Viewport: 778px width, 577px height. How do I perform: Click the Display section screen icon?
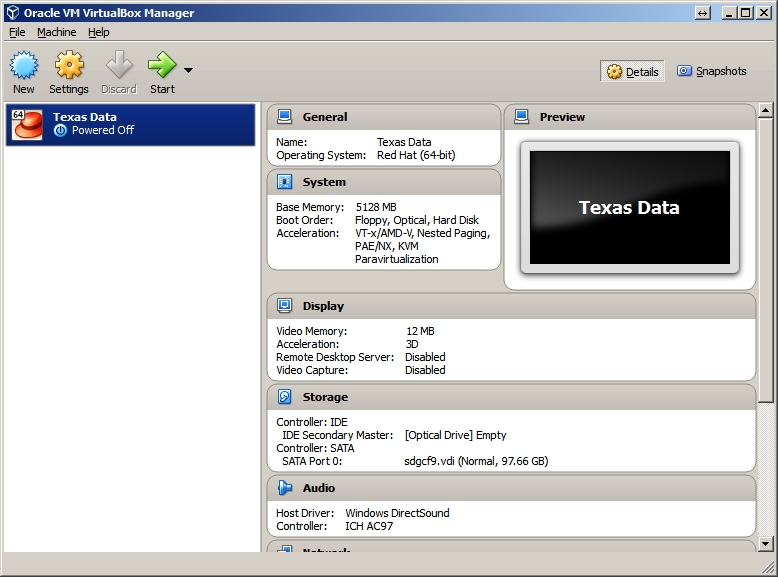click(284, 306)
